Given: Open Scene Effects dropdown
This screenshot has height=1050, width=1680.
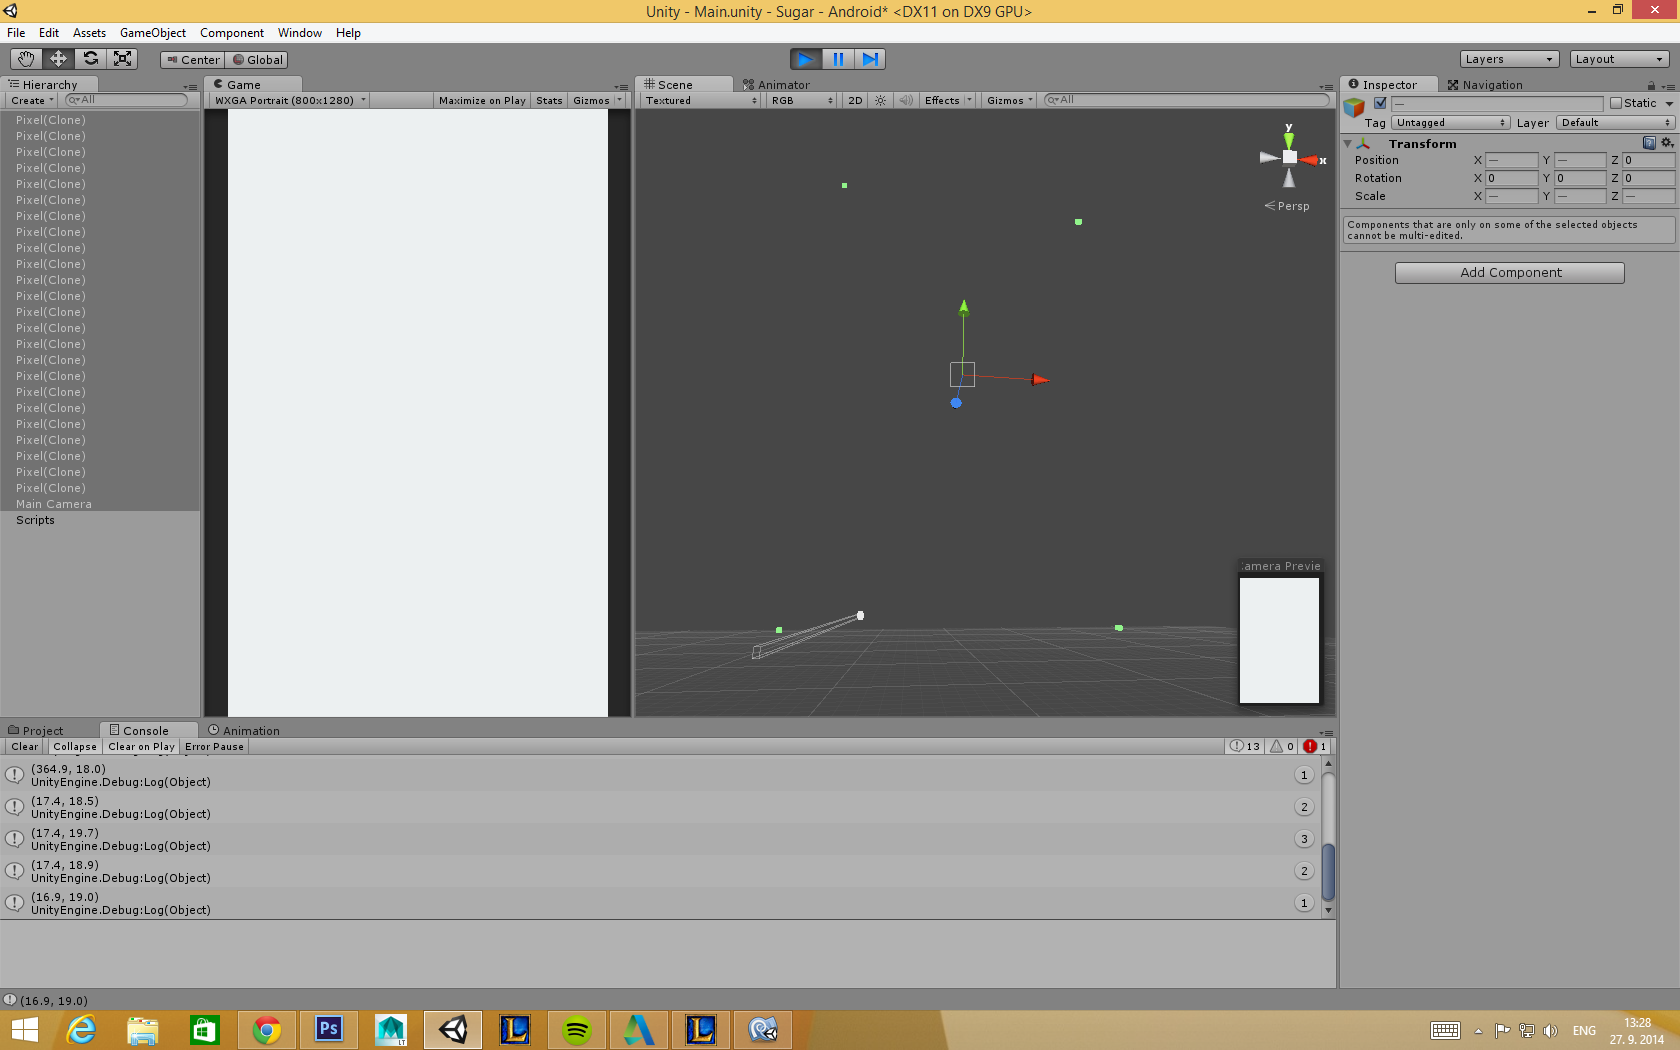Looking at the screenshot, I should [948, 100].
